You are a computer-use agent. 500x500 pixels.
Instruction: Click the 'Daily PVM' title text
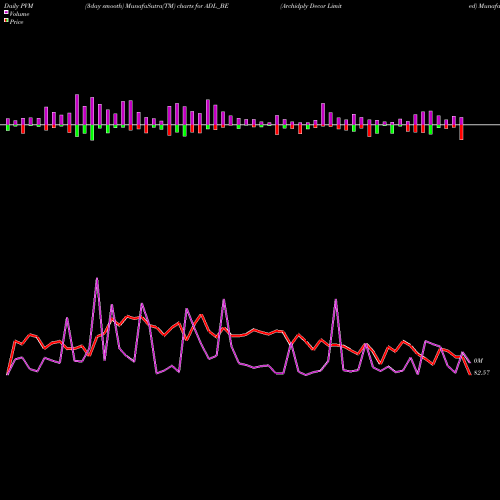[19, 6]
